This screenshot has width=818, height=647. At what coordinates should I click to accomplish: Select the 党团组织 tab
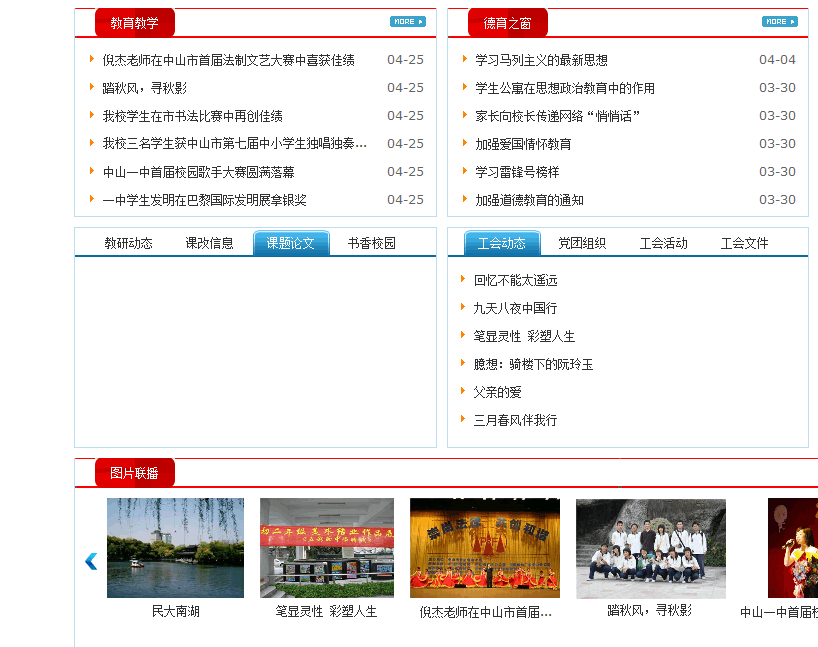[x=581, y=243]
